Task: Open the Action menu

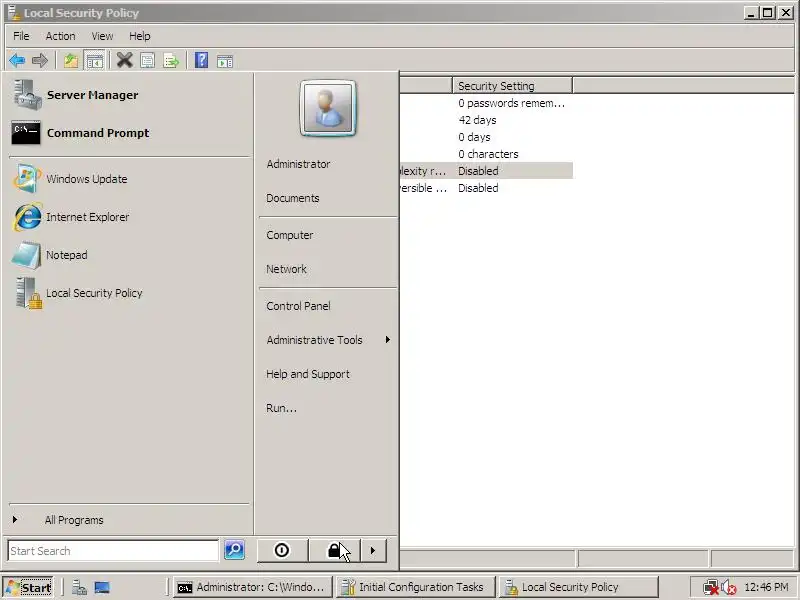Action: coord(60,36)
